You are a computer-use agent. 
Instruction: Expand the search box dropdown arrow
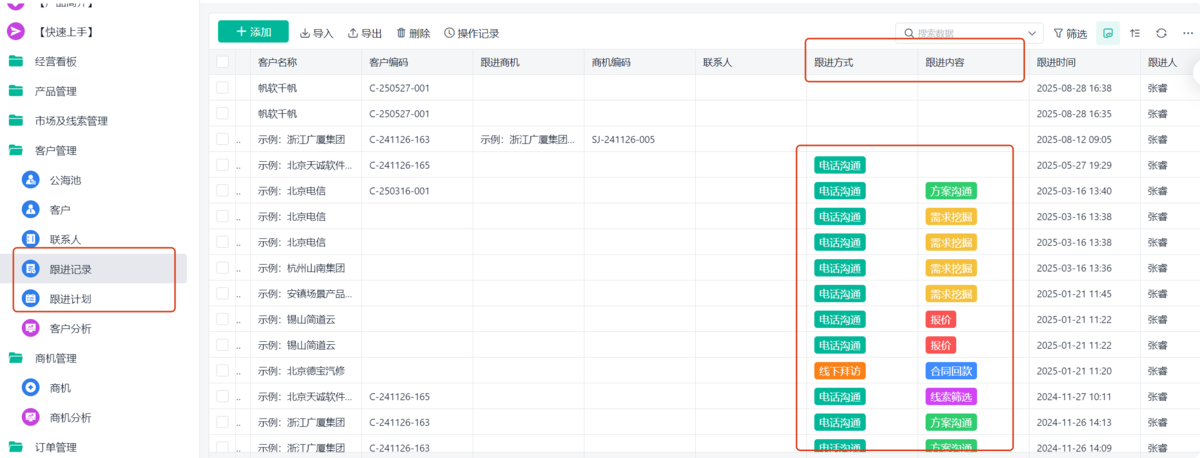click(x=1033, y=33)
